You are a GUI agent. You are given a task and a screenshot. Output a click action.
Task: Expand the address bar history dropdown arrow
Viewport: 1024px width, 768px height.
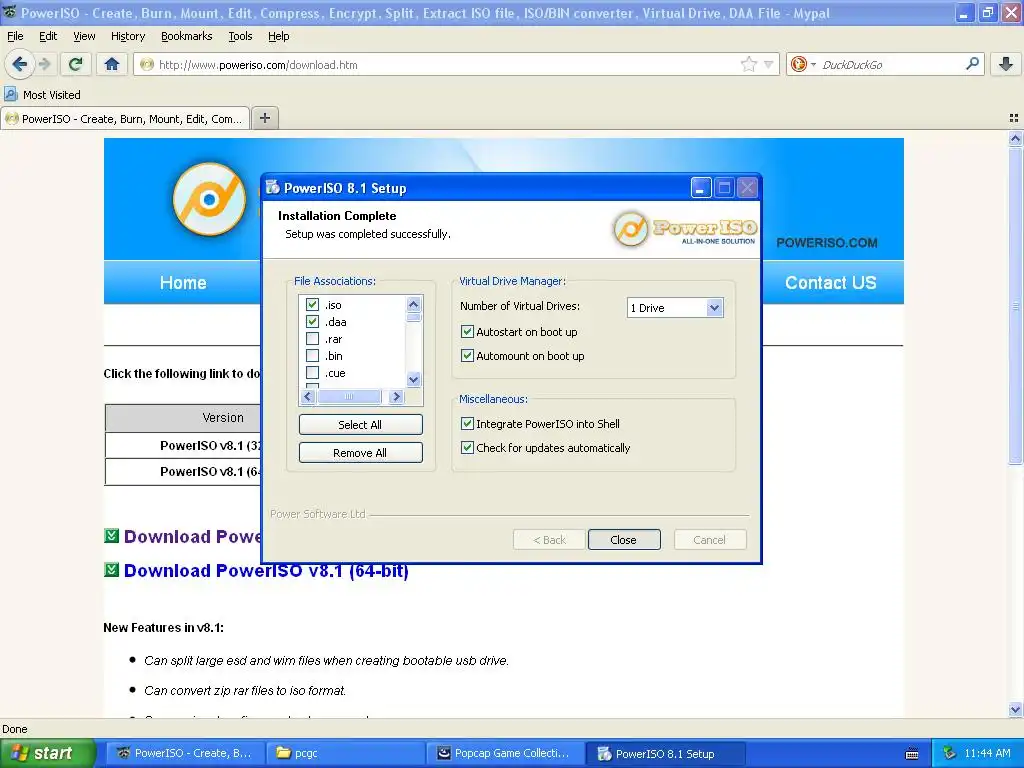pyautogui.click(x=769, y=65)
